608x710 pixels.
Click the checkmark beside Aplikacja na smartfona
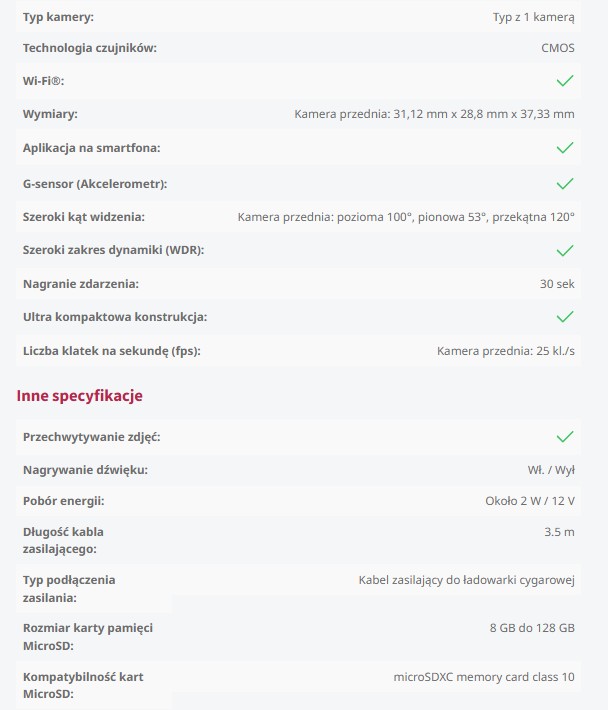565,148
